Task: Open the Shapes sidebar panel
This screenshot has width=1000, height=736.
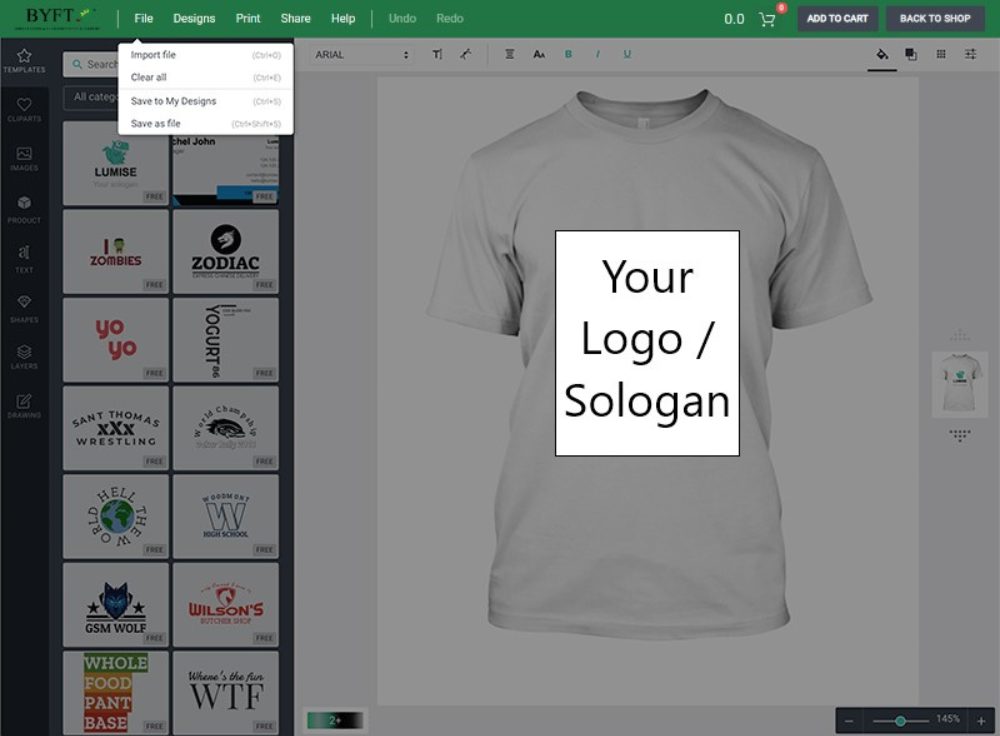Action: point(24,309)
